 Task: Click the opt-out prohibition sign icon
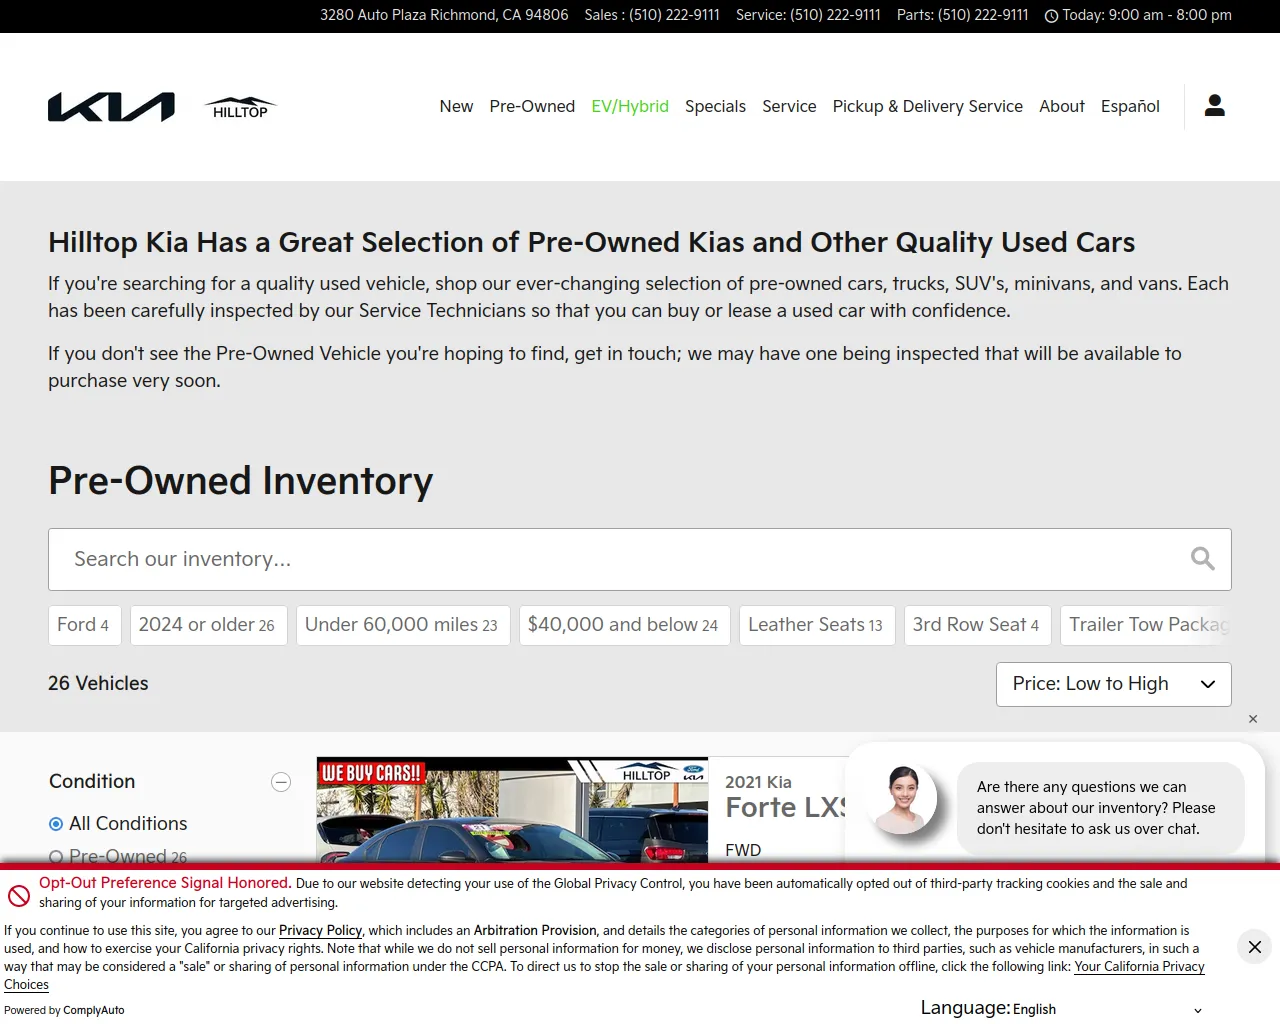coord(18,895)
